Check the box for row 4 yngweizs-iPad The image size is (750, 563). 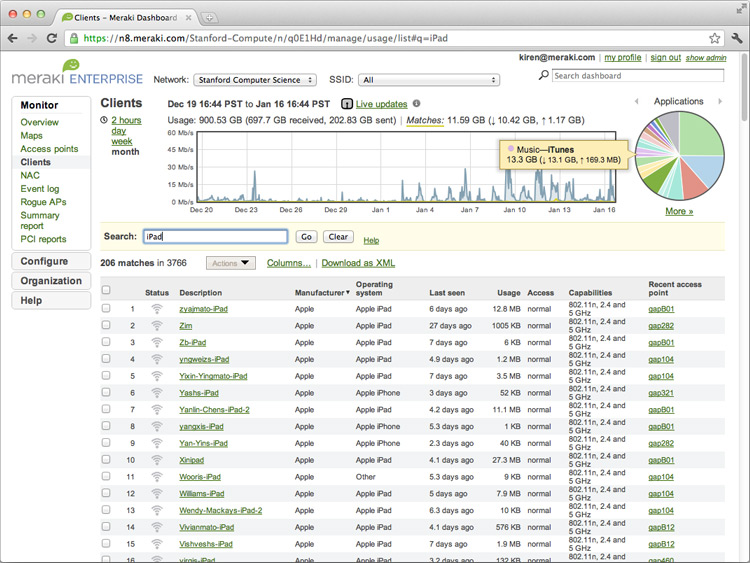[106, 359]
